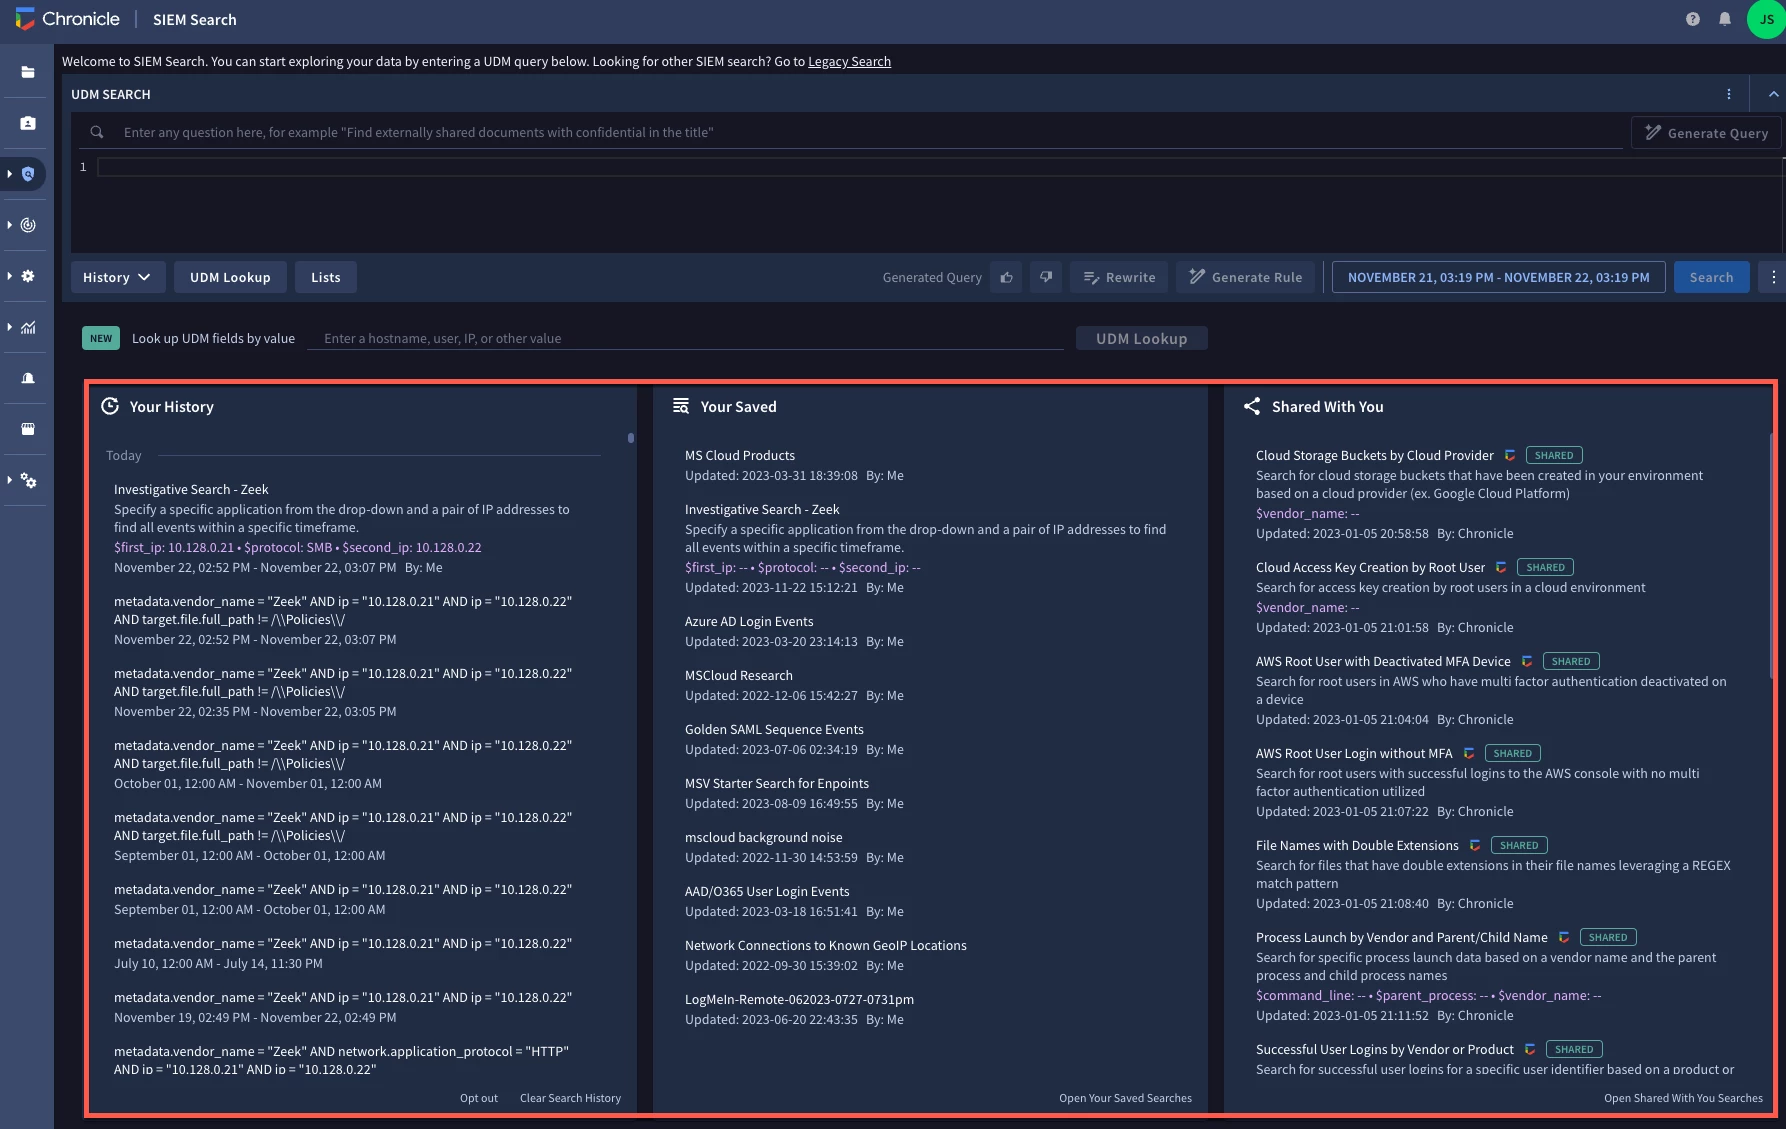Click the Chronicle icon next to AWS Root User Login
1786x1129 pixels.
tap(1469, 753)
